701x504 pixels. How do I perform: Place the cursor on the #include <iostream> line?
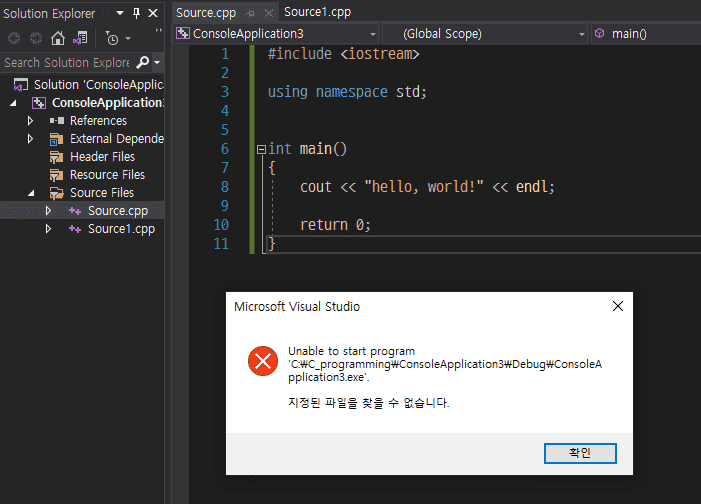343,54
